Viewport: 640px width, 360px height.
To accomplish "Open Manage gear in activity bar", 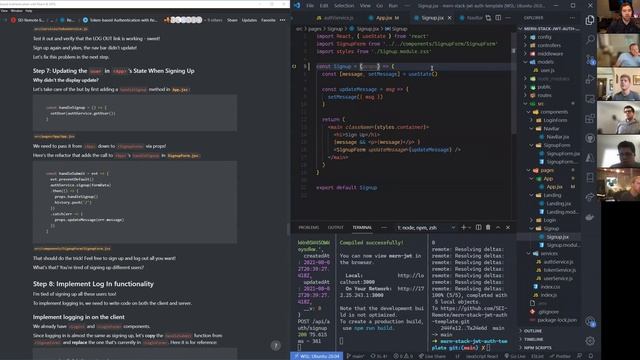I will 590,341.
